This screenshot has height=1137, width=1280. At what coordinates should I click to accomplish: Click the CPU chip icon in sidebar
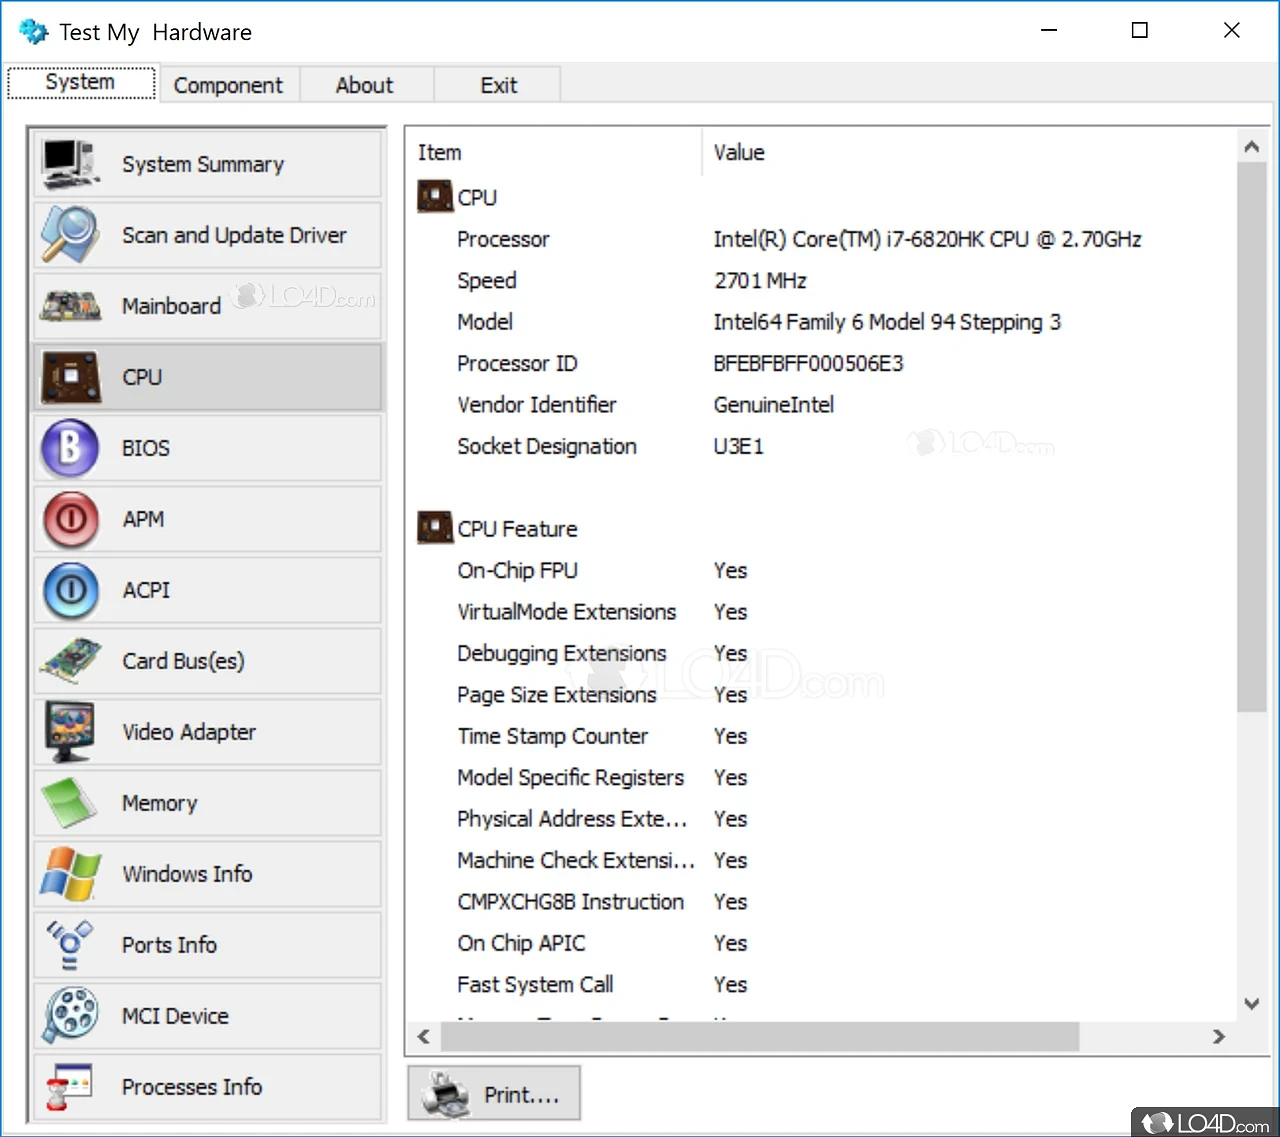(70, 377)
